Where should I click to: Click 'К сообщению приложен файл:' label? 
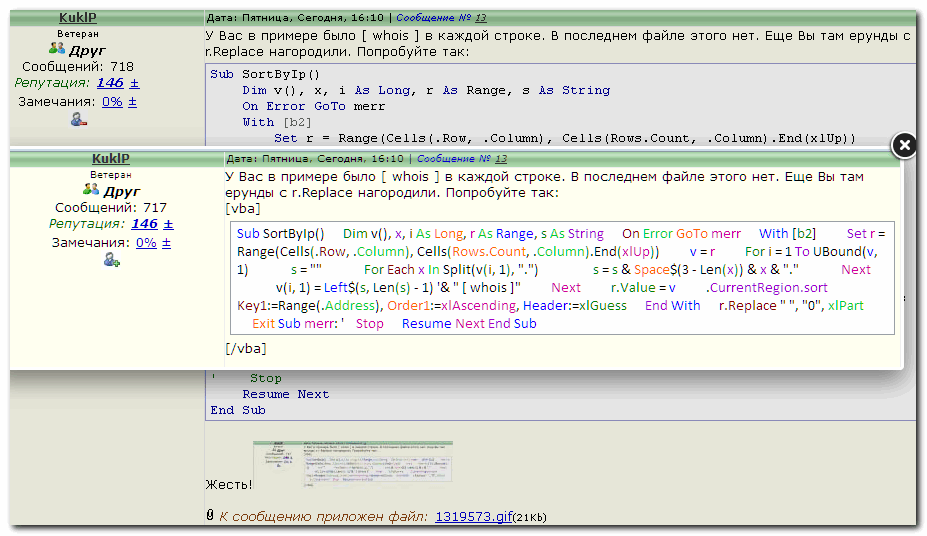click(323, 516)
